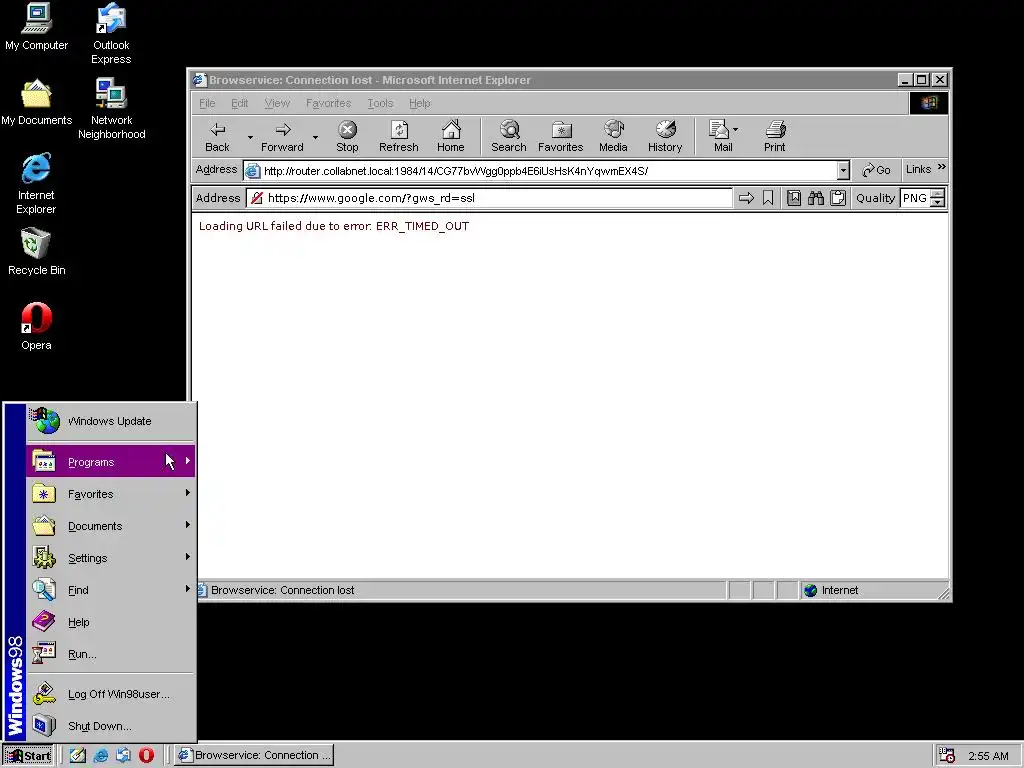Click the Start button
This screenshot has width=1024, height=768.
pyautogui.click(x=27, y=755)
